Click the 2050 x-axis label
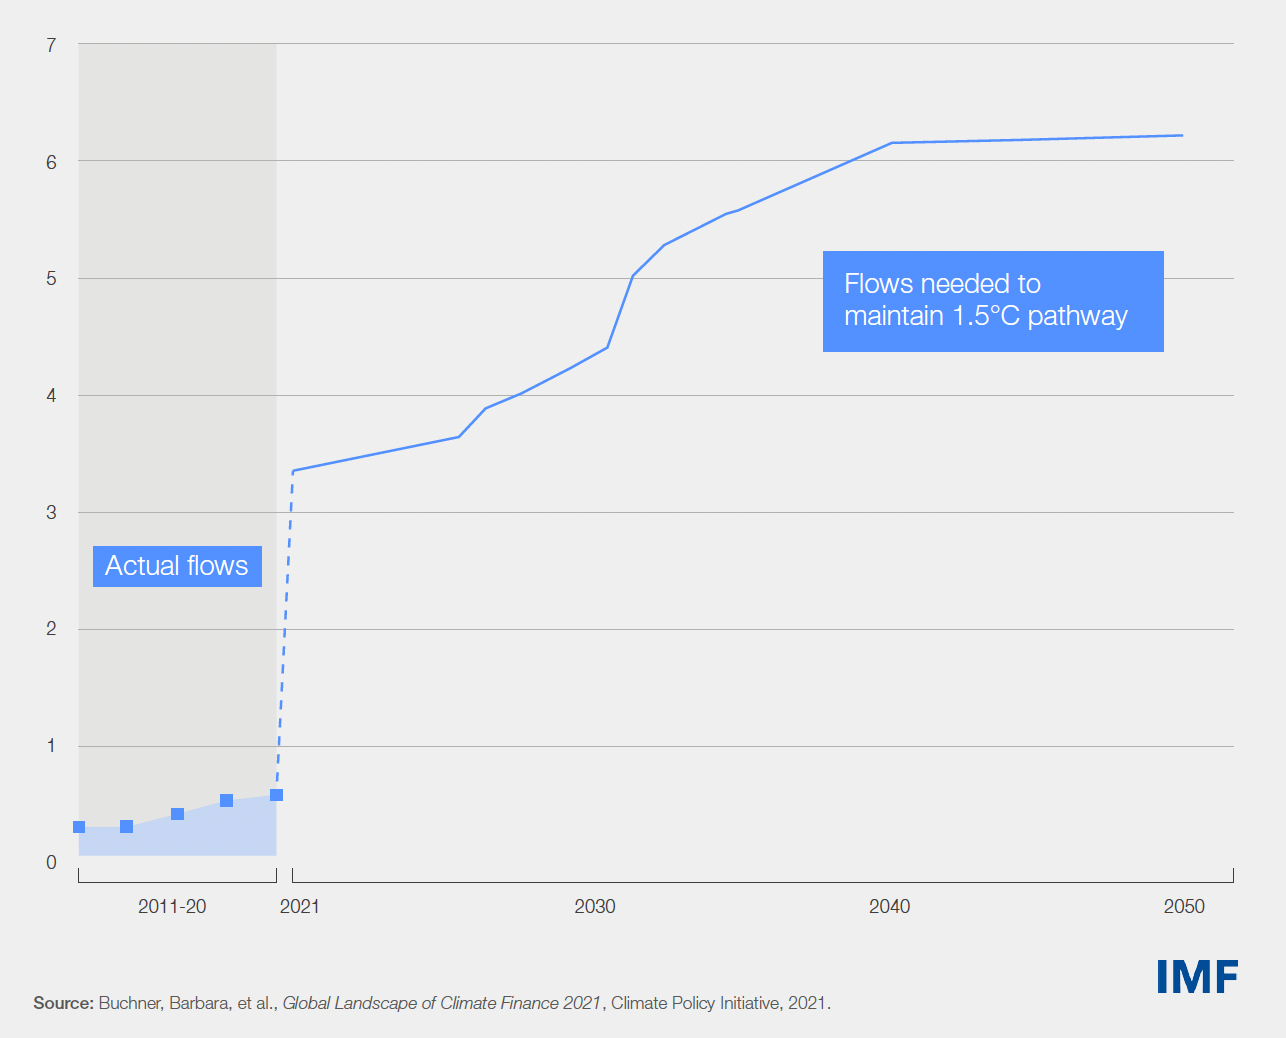 1184,906
